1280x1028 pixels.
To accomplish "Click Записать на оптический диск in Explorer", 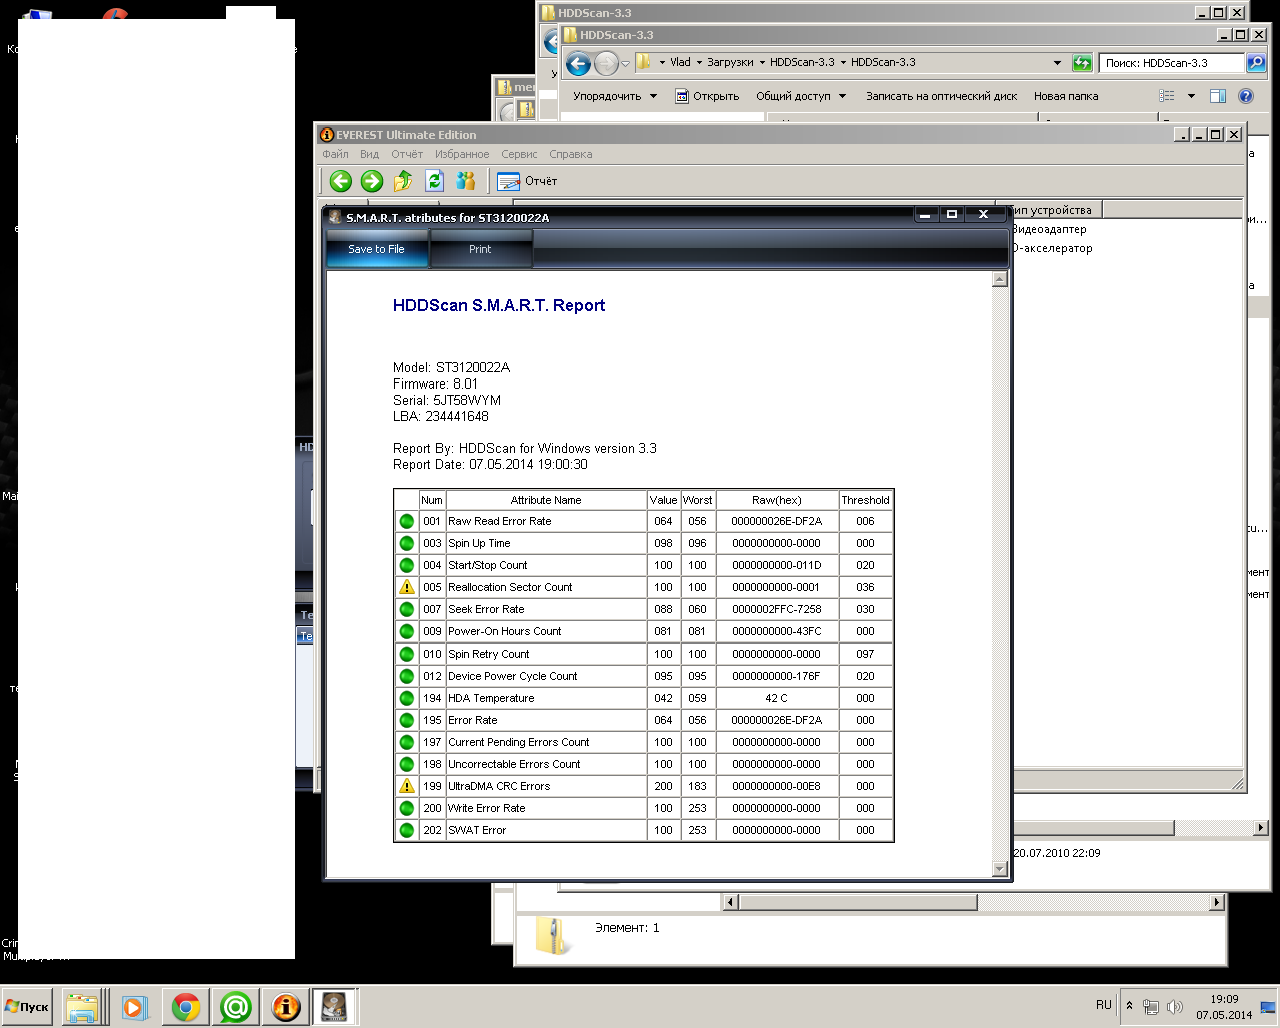I will 941,96.
